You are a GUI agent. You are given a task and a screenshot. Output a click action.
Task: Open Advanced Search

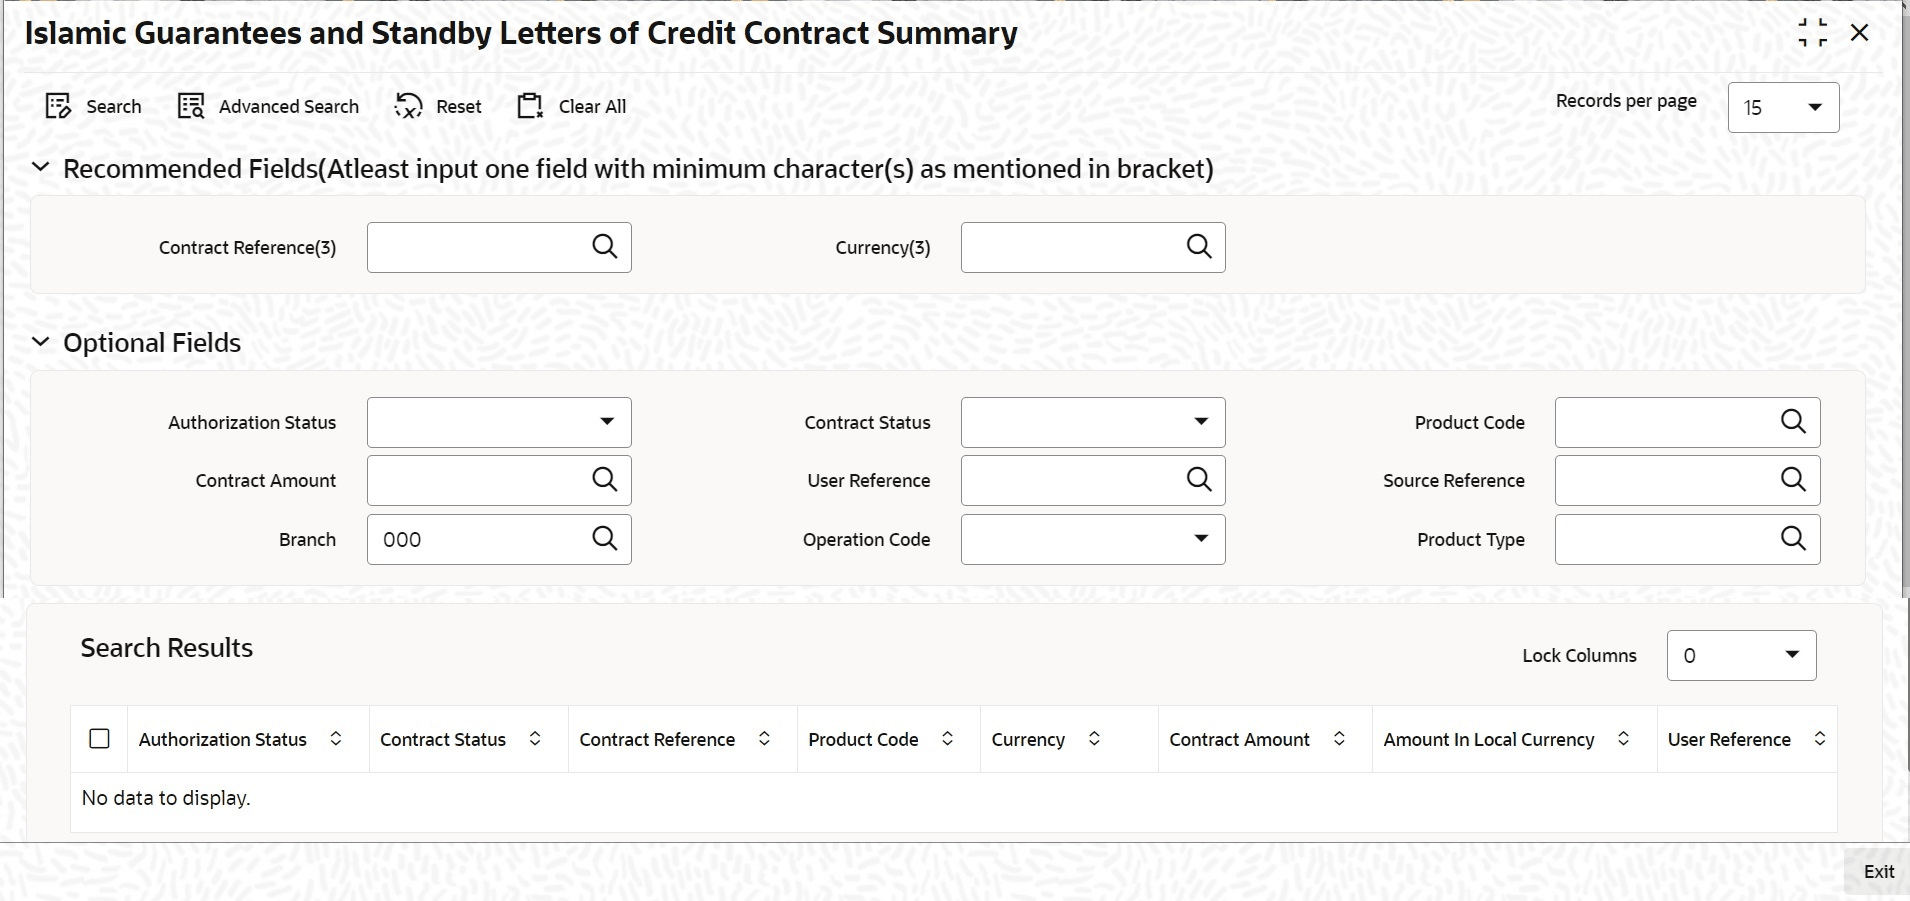tap(191, 107)
